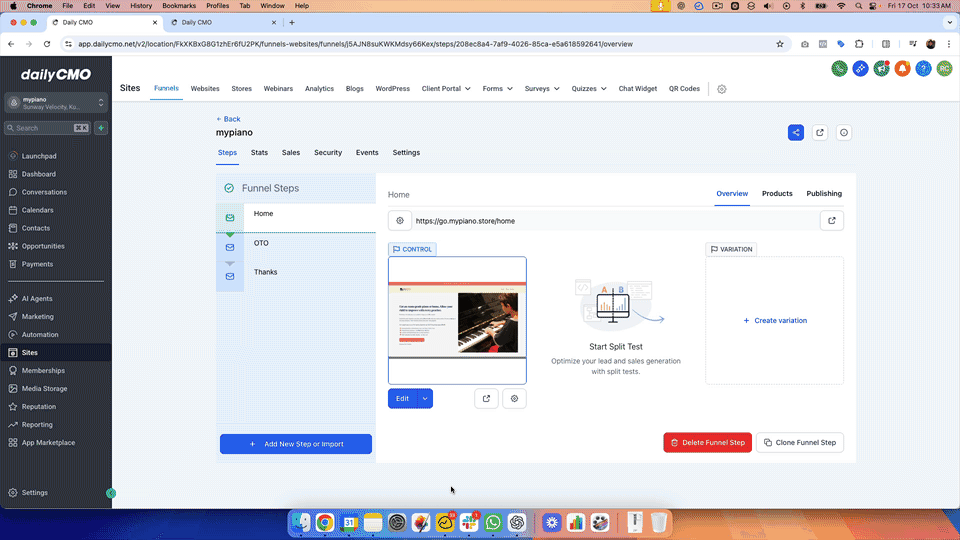The image size is (960, 540).
Task: Open the page preview icon beside Edit
Action: pyautogui.click(x=486, y=398)
